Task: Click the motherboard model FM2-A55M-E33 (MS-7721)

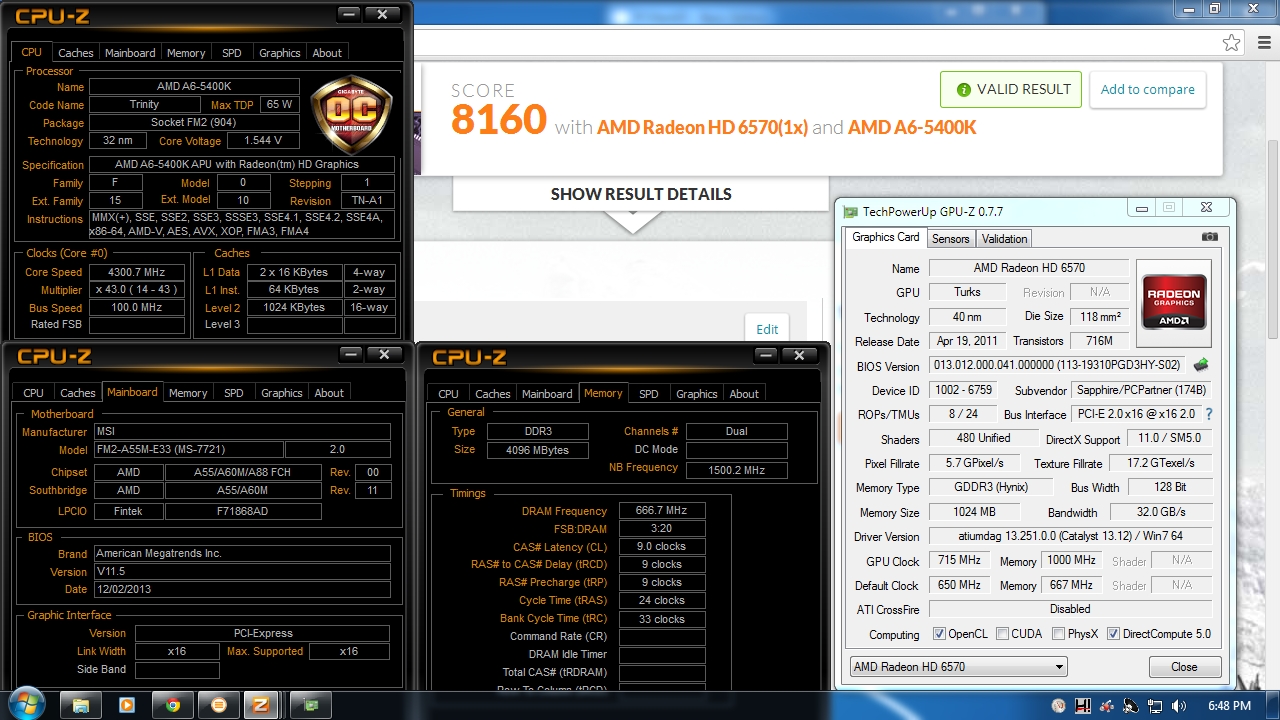Action: [188, 450]
